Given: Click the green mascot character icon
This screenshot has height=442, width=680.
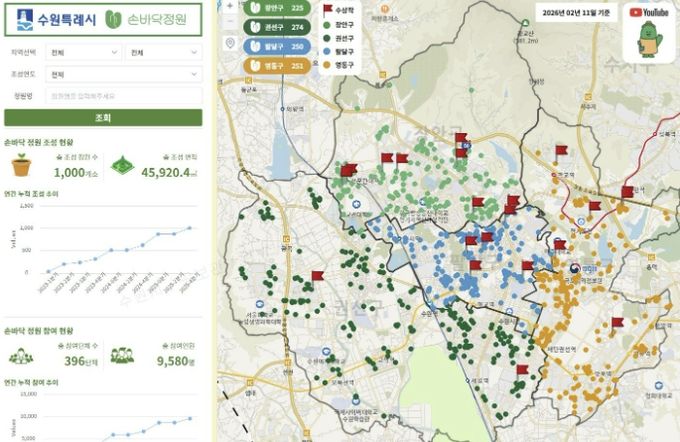Looking at the screenshot, I should click(x=649, y=41).
